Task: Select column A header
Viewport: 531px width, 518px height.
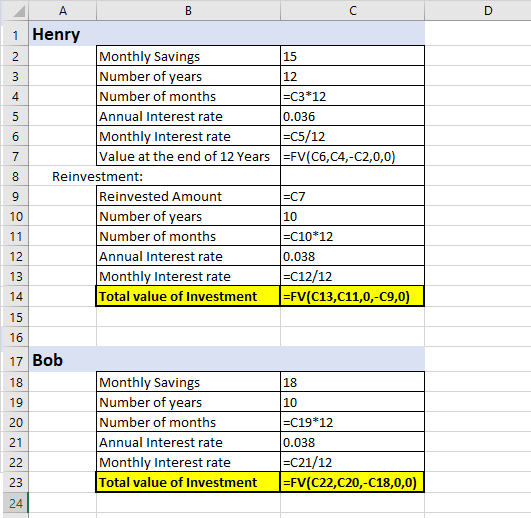Action: pos(63,10)
